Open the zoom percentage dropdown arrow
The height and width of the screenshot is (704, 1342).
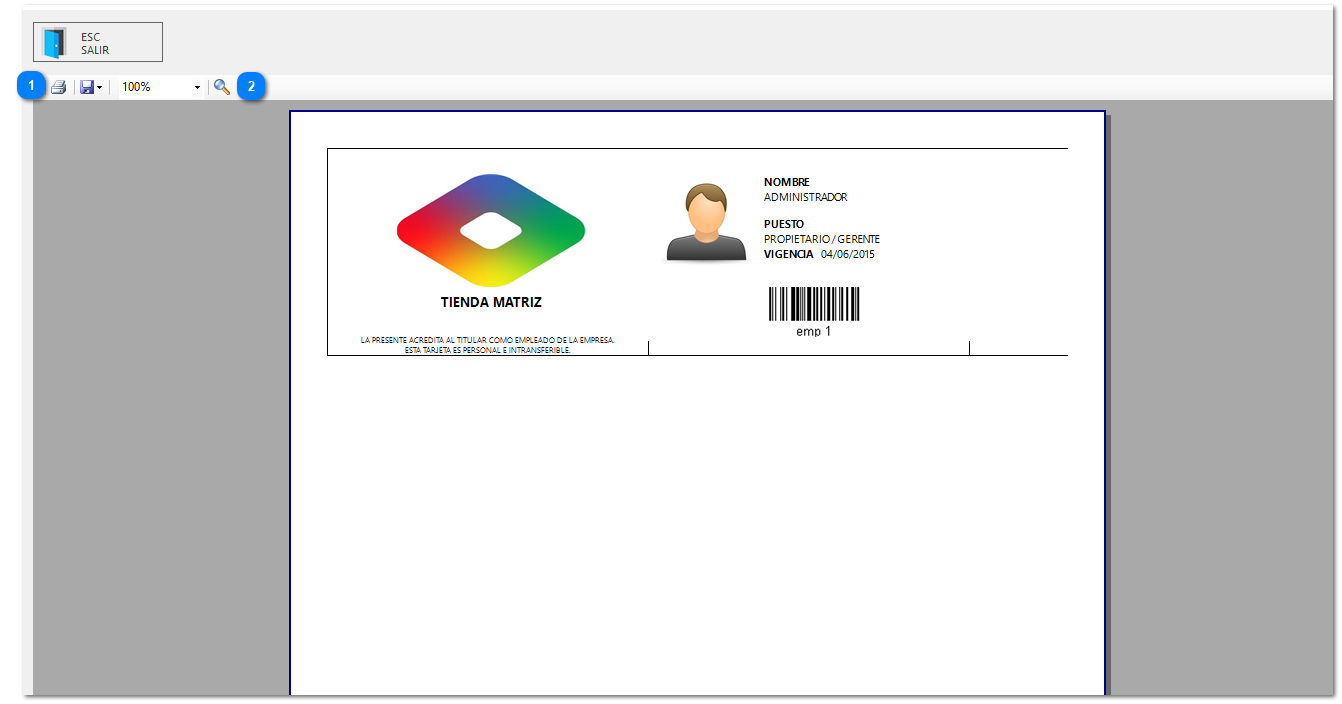[x=197, y=88]
